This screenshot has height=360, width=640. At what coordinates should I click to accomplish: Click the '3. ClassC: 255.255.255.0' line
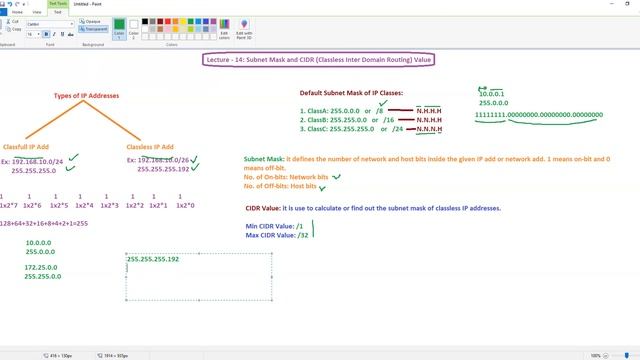[351, 129]
